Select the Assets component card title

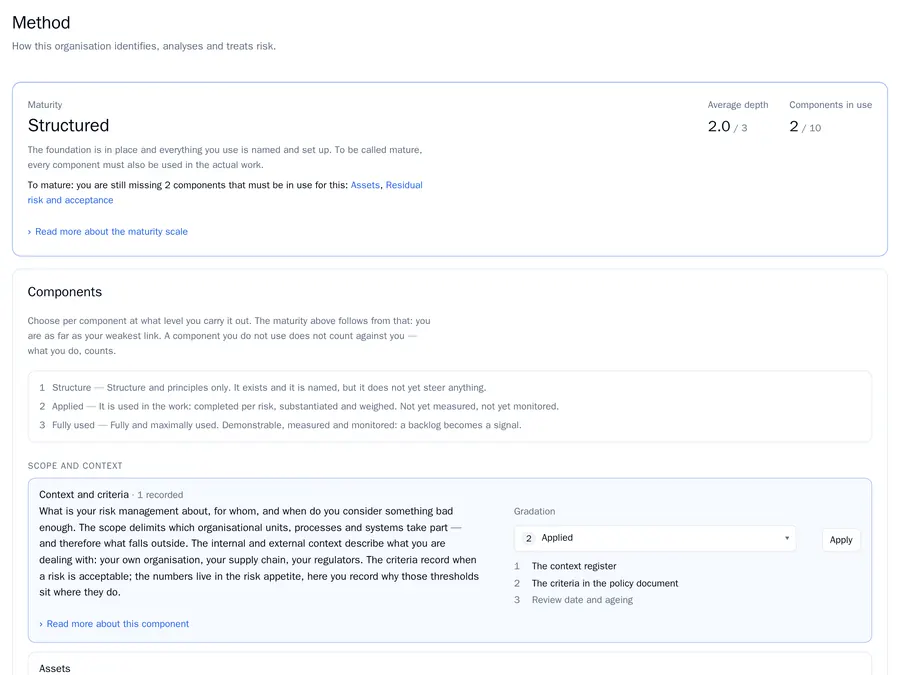(55, 669)
